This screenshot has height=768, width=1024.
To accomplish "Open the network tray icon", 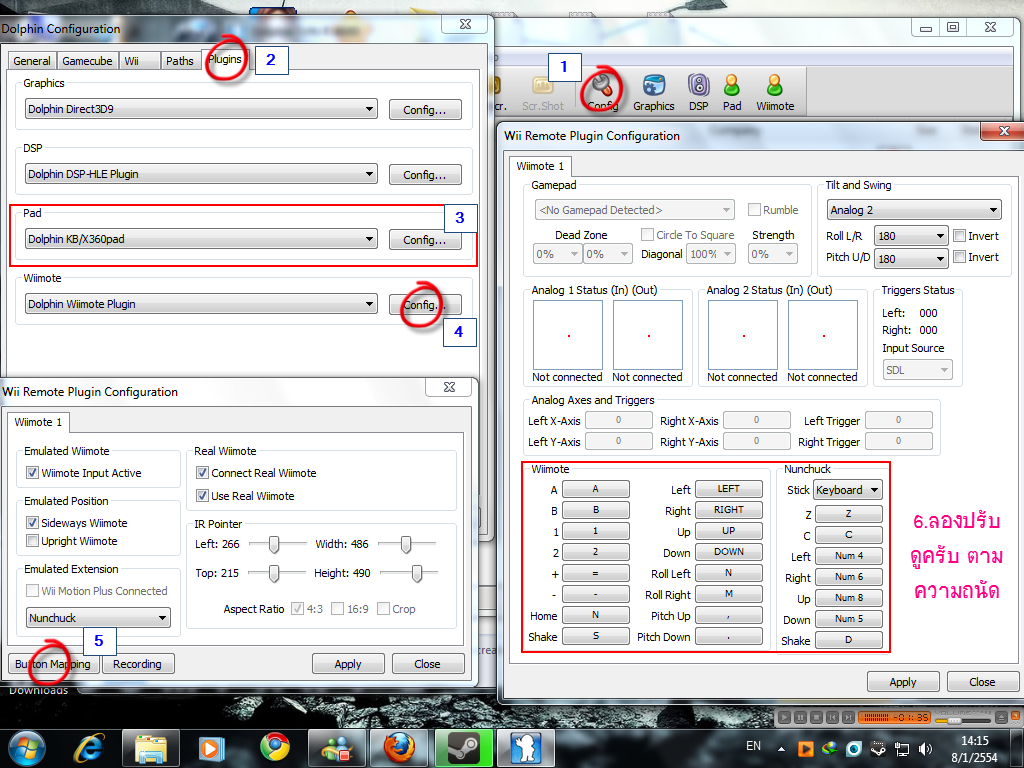I will (x=902, y=748).
